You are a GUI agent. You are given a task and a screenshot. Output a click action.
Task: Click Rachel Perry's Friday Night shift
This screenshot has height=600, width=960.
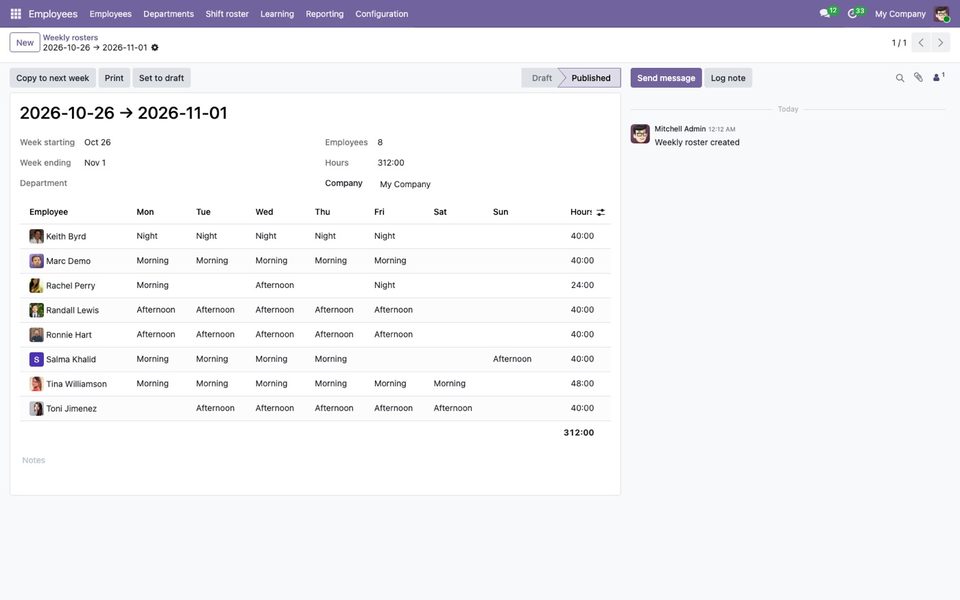click(x=384, y=285)
